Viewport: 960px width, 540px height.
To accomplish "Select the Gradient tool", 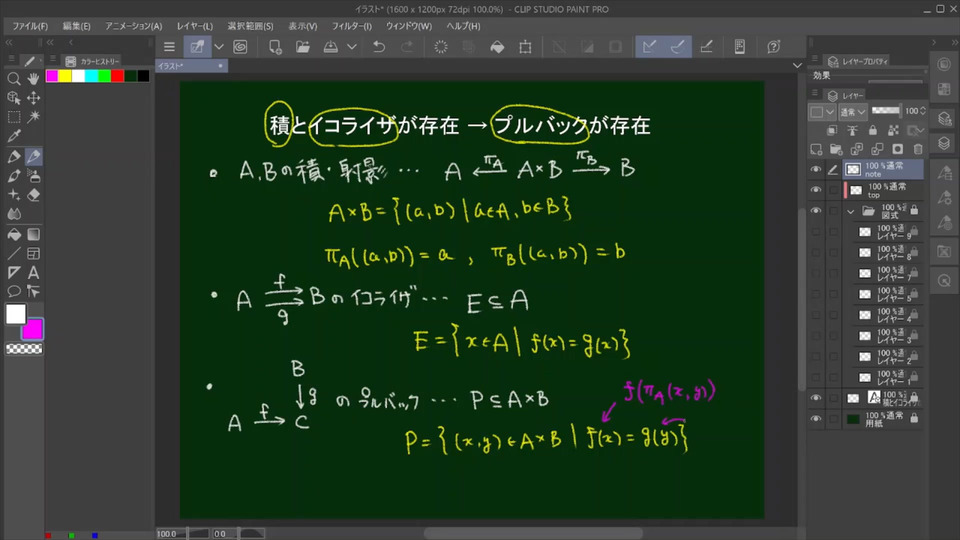I will click(x=34, y=234).
